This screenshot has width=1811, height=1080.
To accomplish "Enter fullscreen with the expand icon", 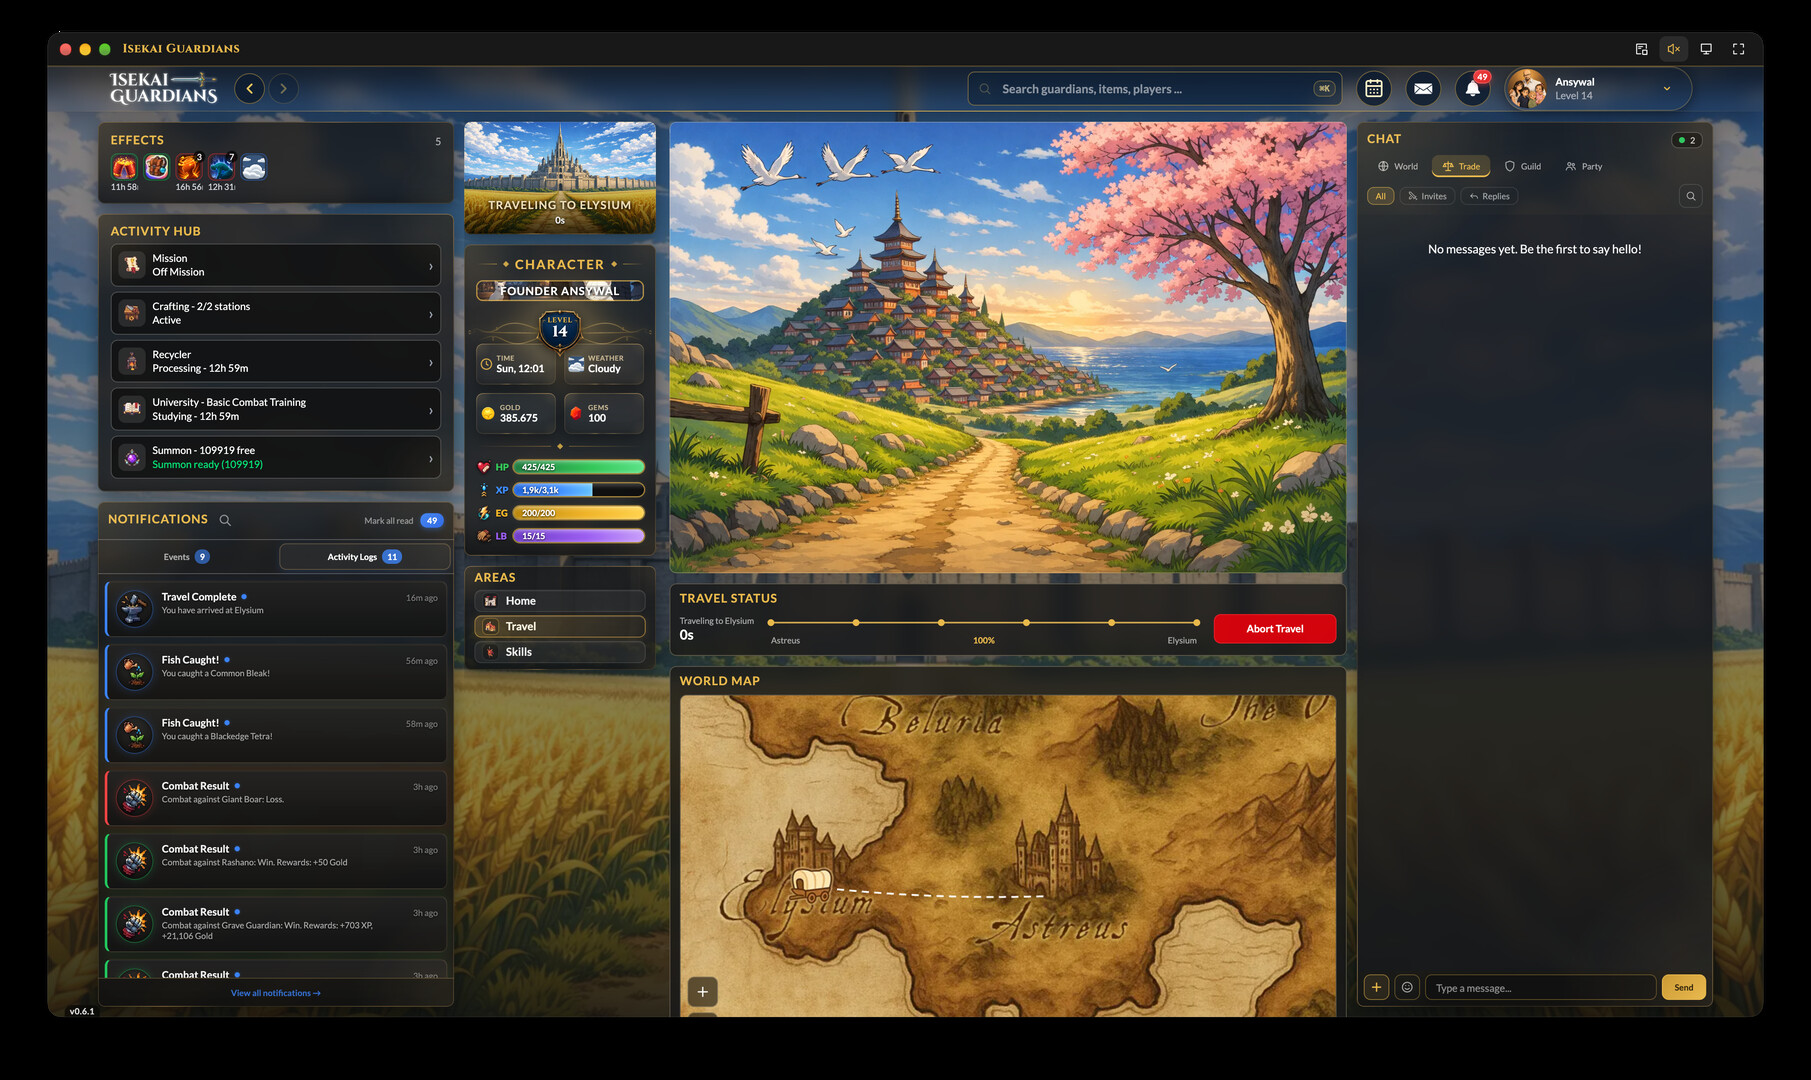I will [1738, 49].
